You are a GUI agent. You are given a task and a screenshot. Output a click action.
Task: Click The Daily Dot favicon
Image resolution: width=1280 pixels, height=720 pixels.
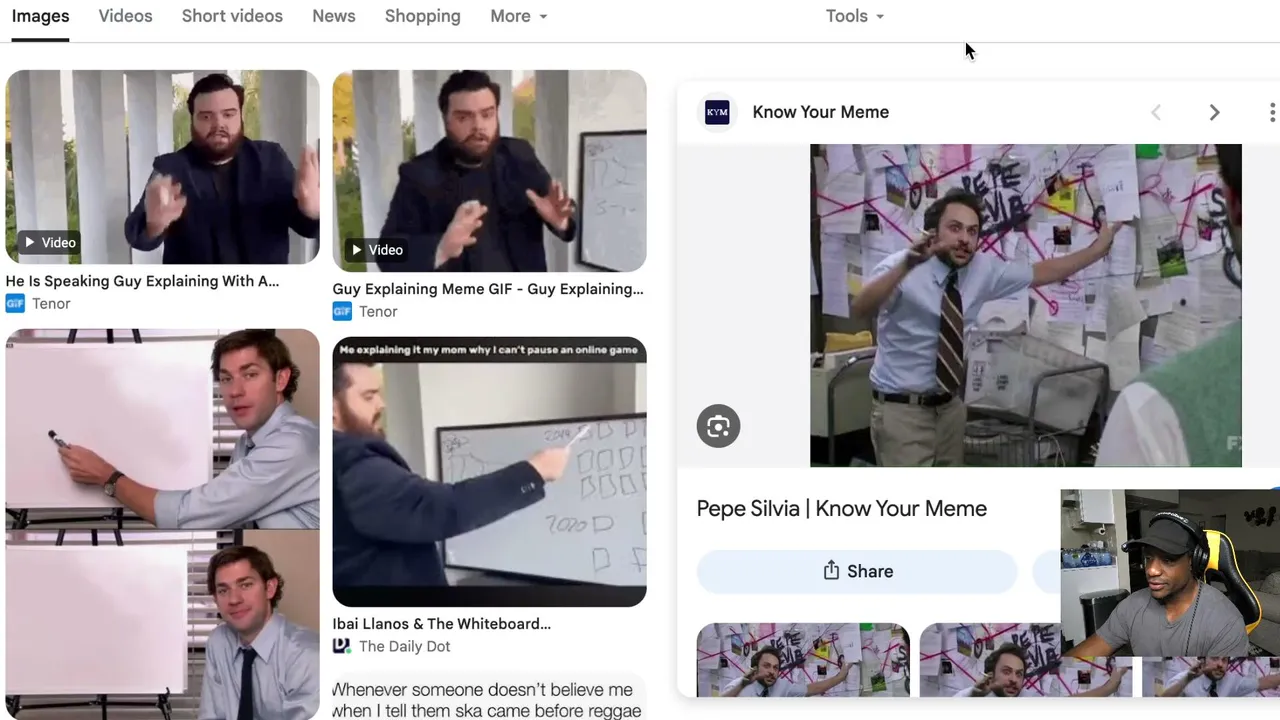pos(342,647)
